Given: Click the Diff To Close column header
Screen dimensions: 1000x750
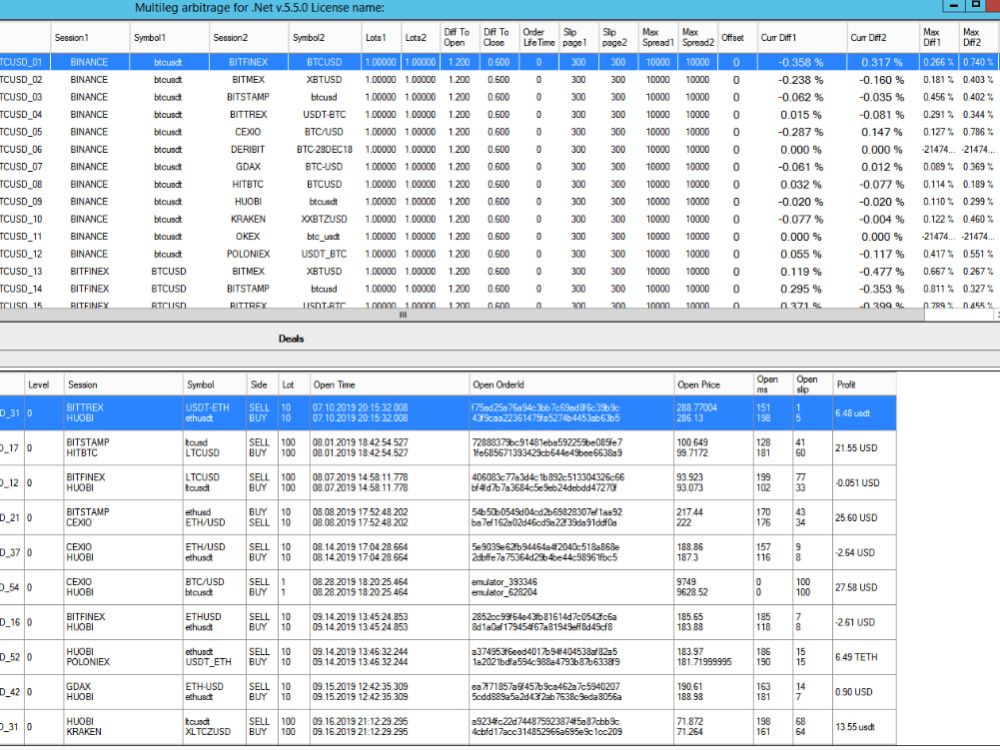Looking at the screenshot, I should (499, 38).
